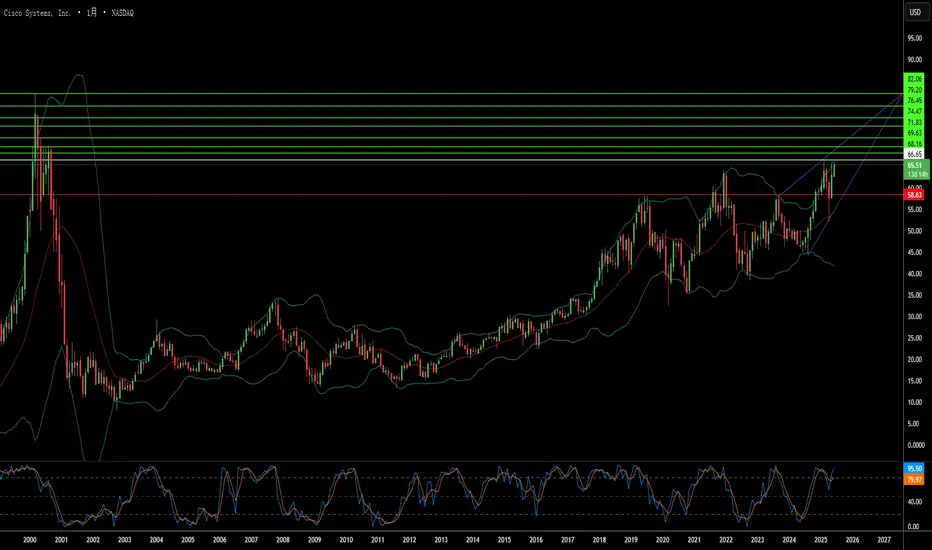Click the white 66.65 price label
932x550 pixels.
pyautogui.click(x=914, y=154)
